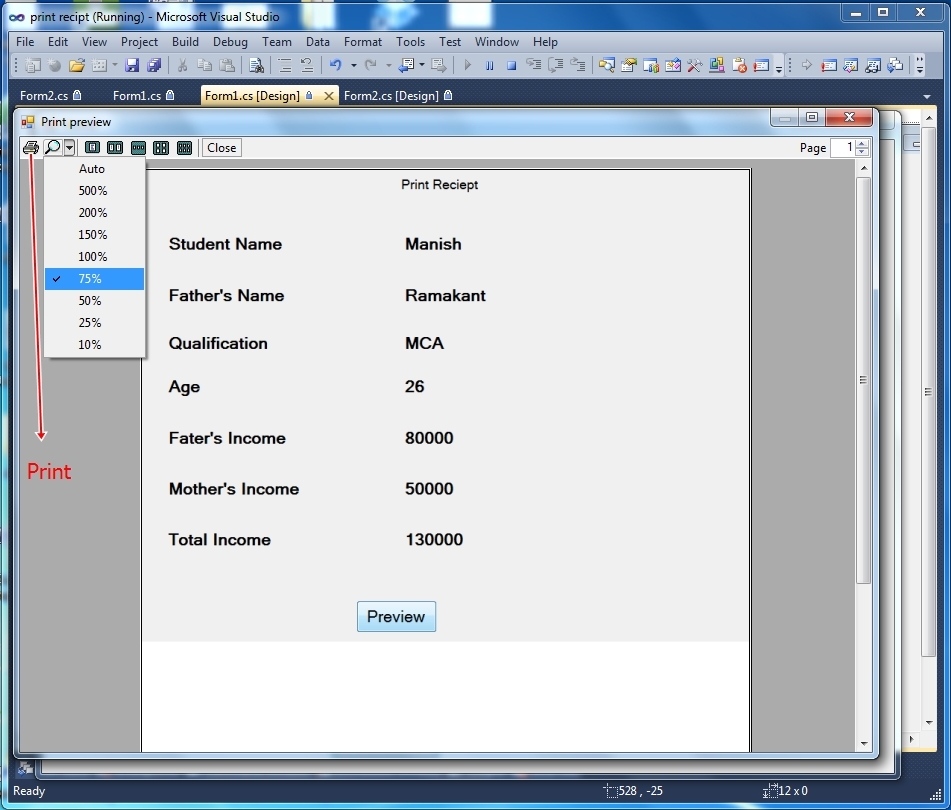Image resolution: width=951 pixels, height=810 pixels.
Task: Click the Close button in print preview
Action: (220, 147)
